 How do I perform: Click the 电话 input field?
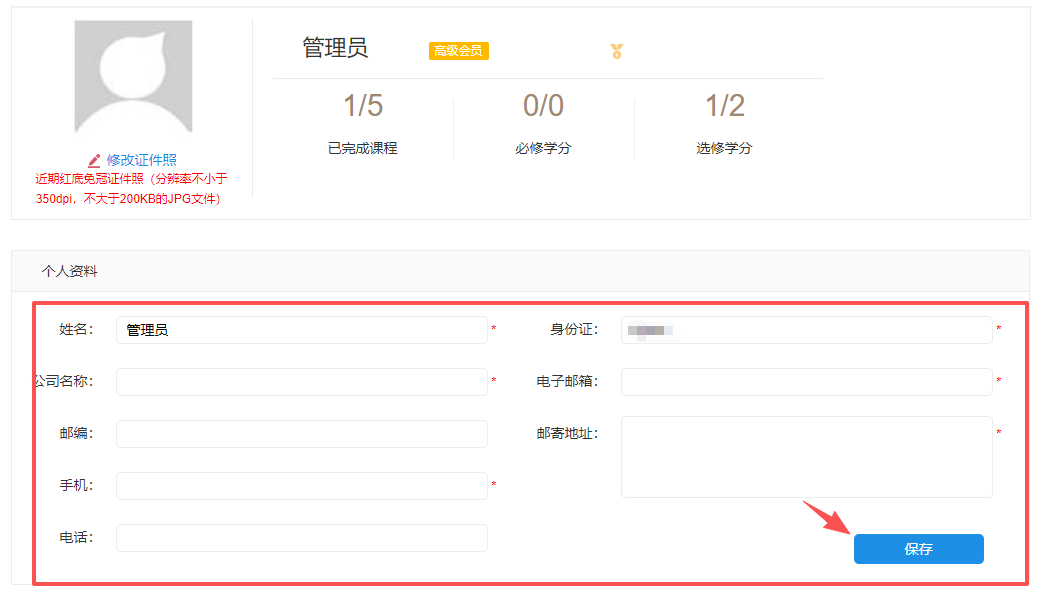point(301,538)
